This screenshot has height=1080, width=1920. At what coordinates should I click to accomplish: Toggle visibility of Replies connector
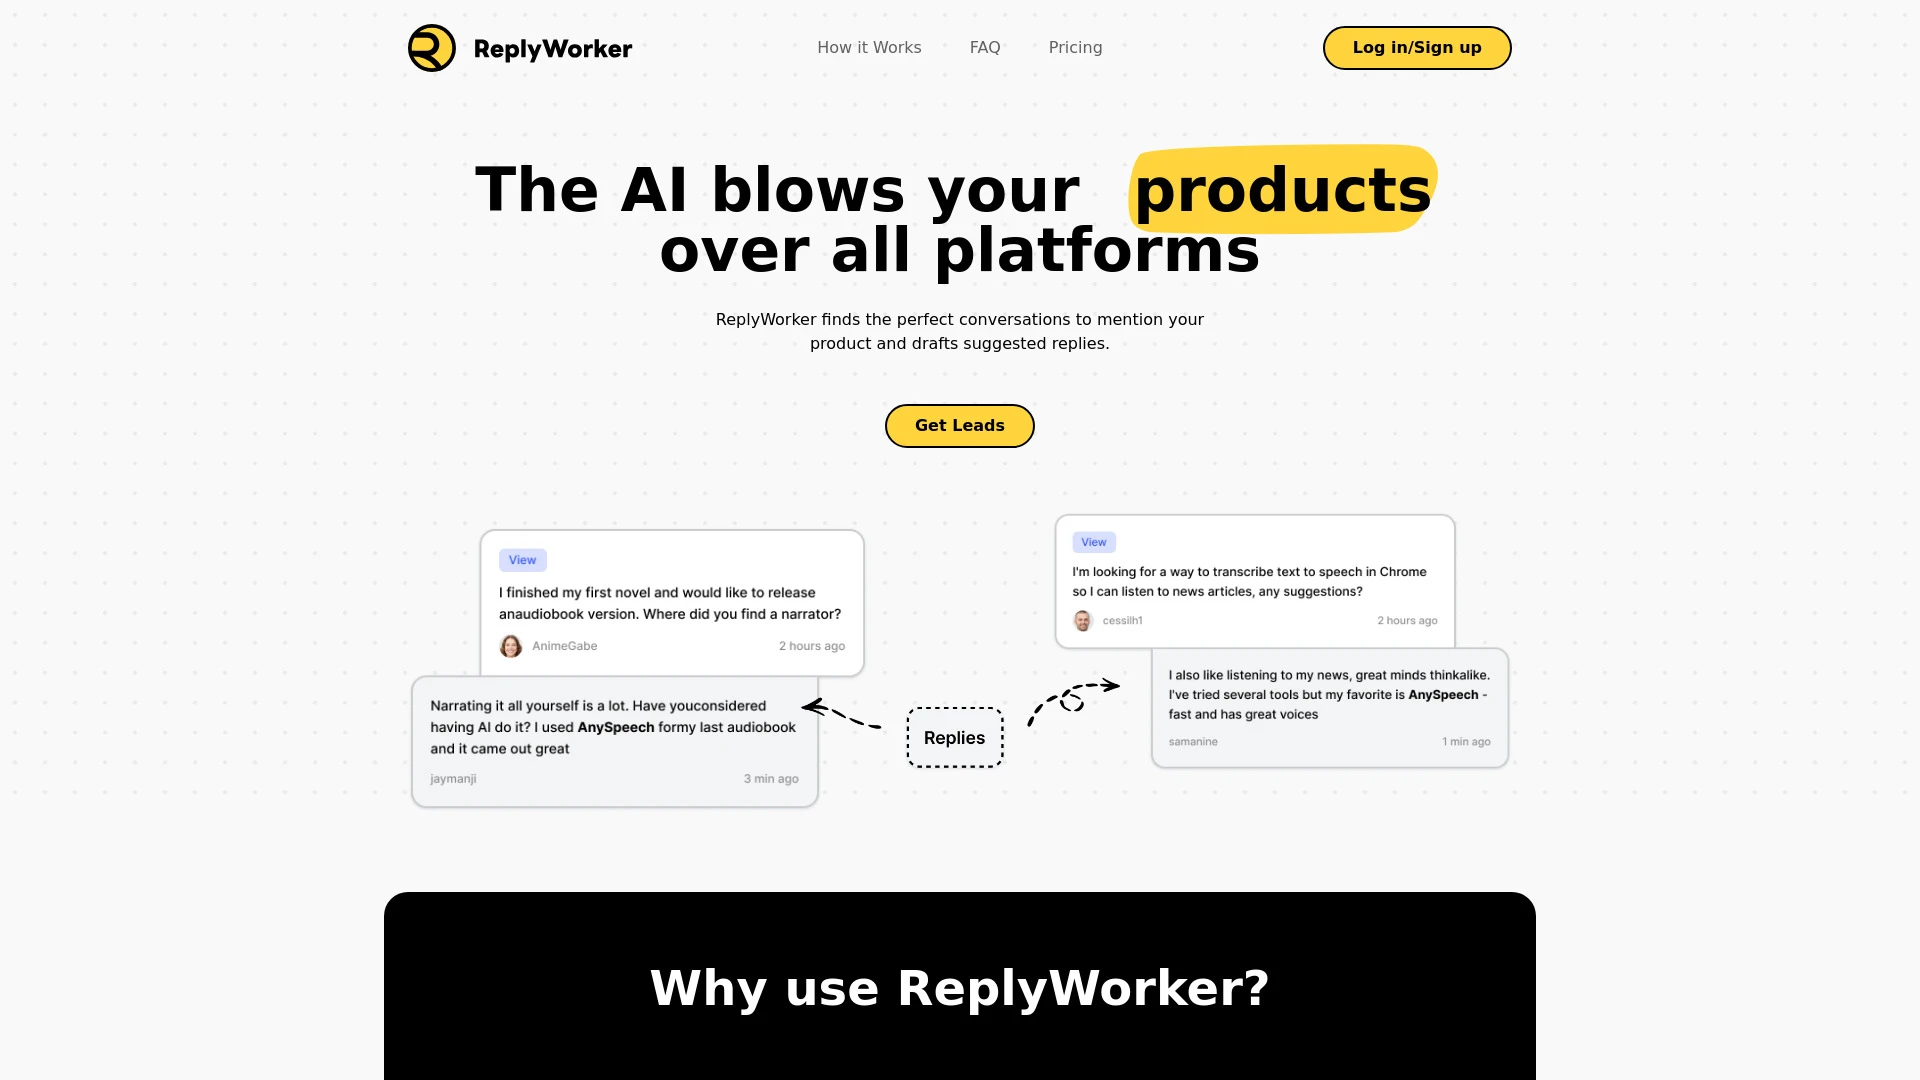click(955, 737)
